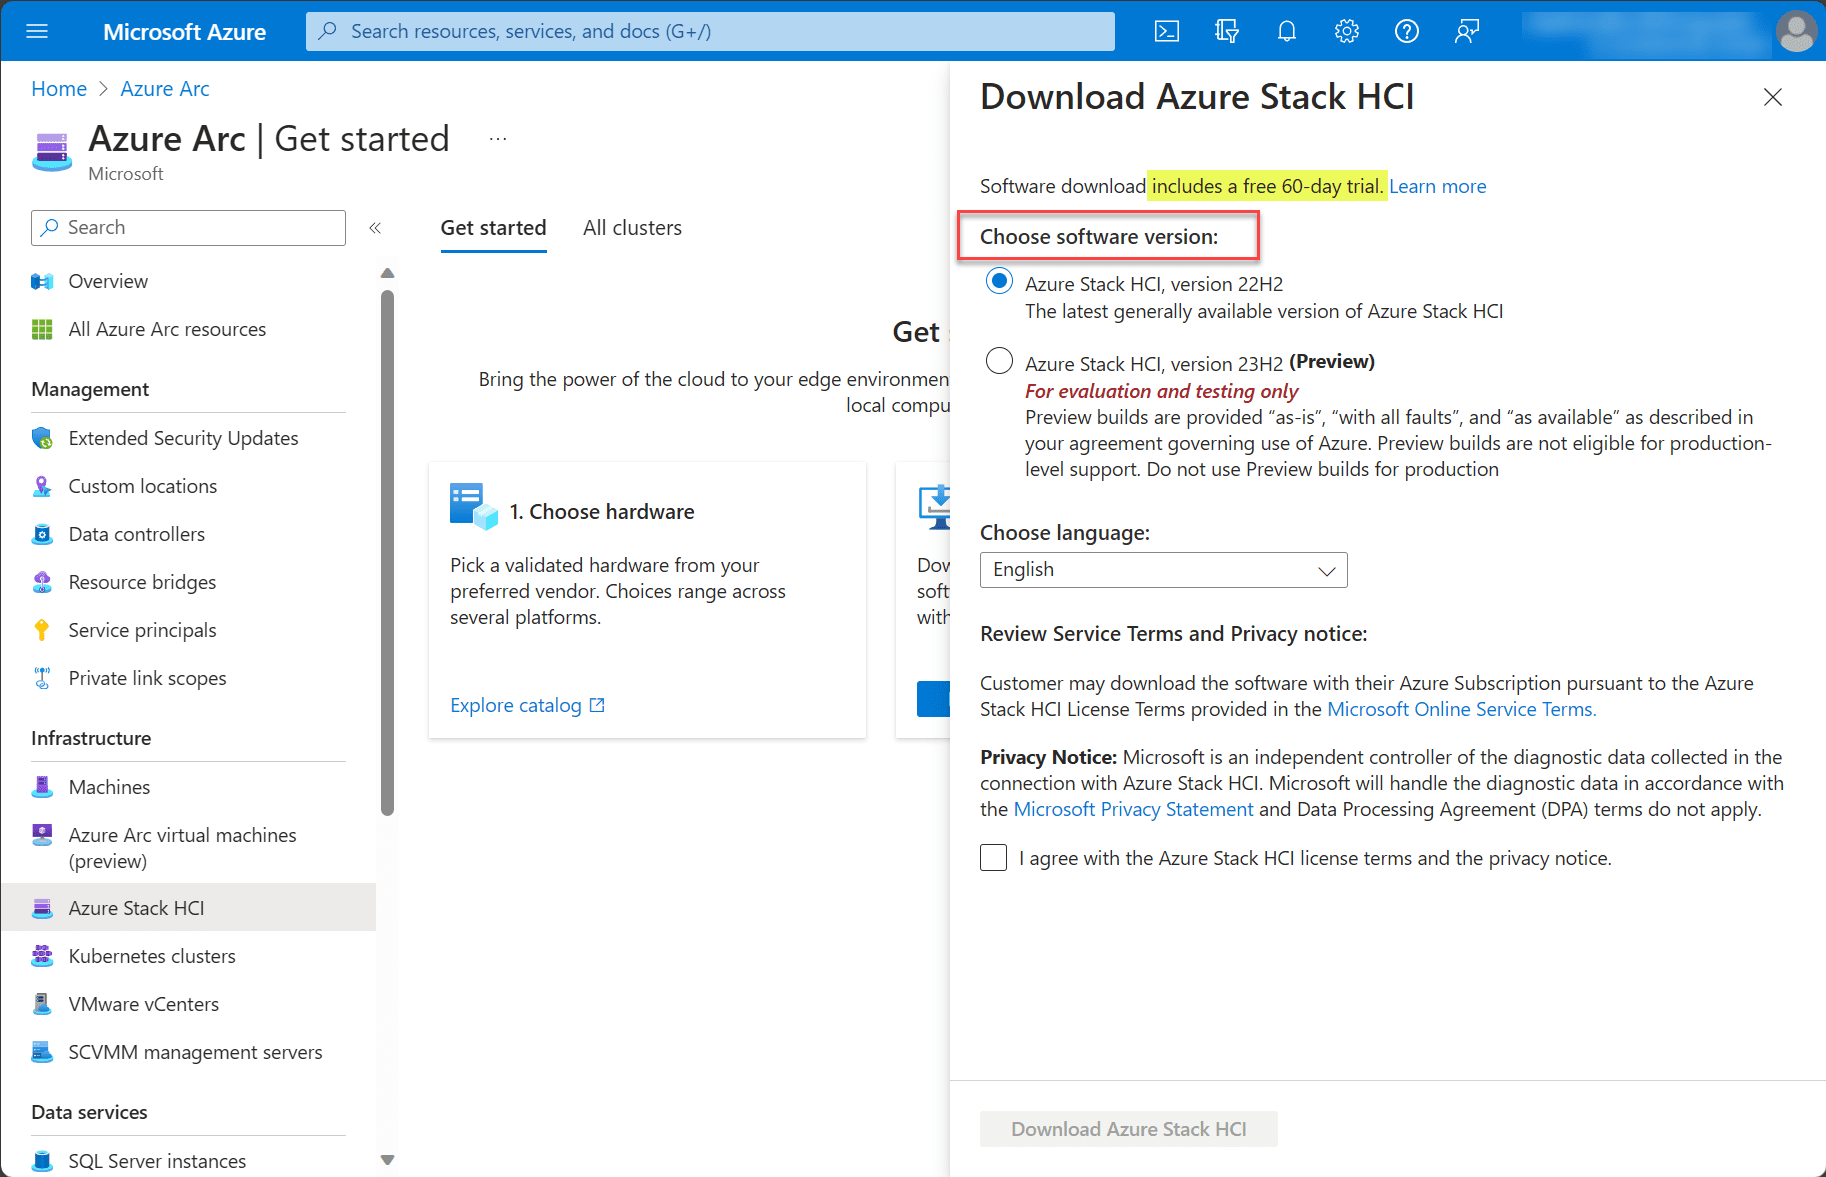Image resolution: width=1826 pixels, height=1177 pixels.
Task: Open Kubernetes clusters in sidebar
Action: pyautogui.click(x=152, y=956)
